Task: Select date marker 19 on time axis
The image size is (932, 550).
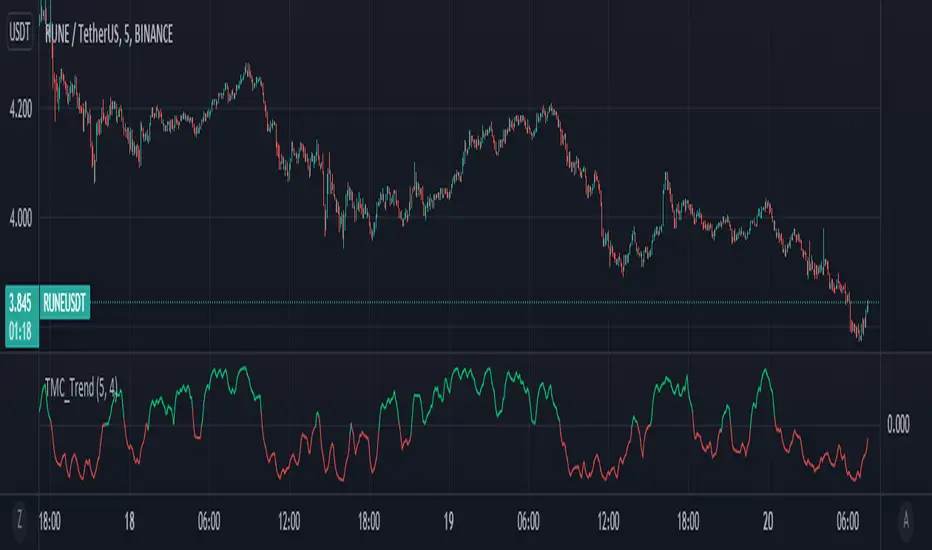Action: click(449, 520)
